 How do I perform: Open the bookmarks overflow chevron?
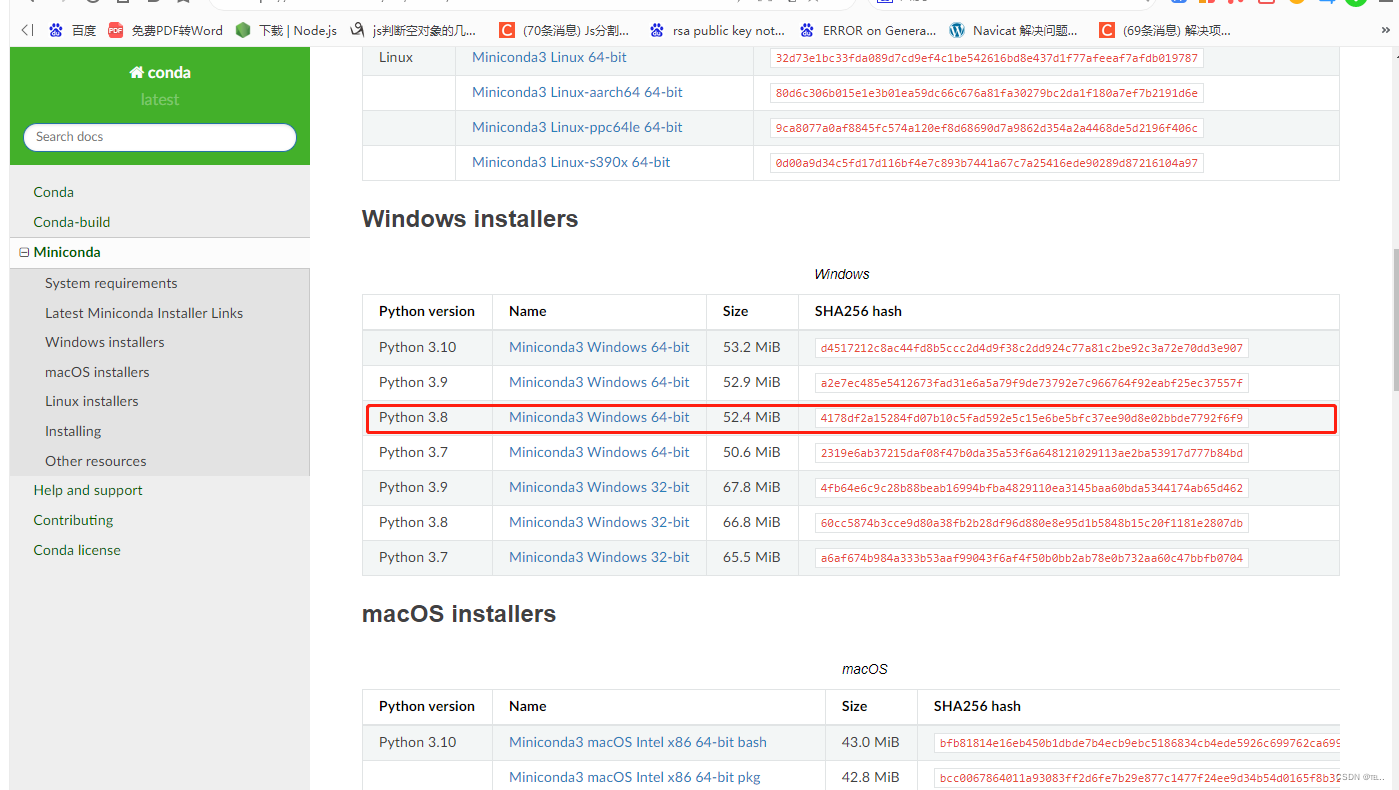1387,30
